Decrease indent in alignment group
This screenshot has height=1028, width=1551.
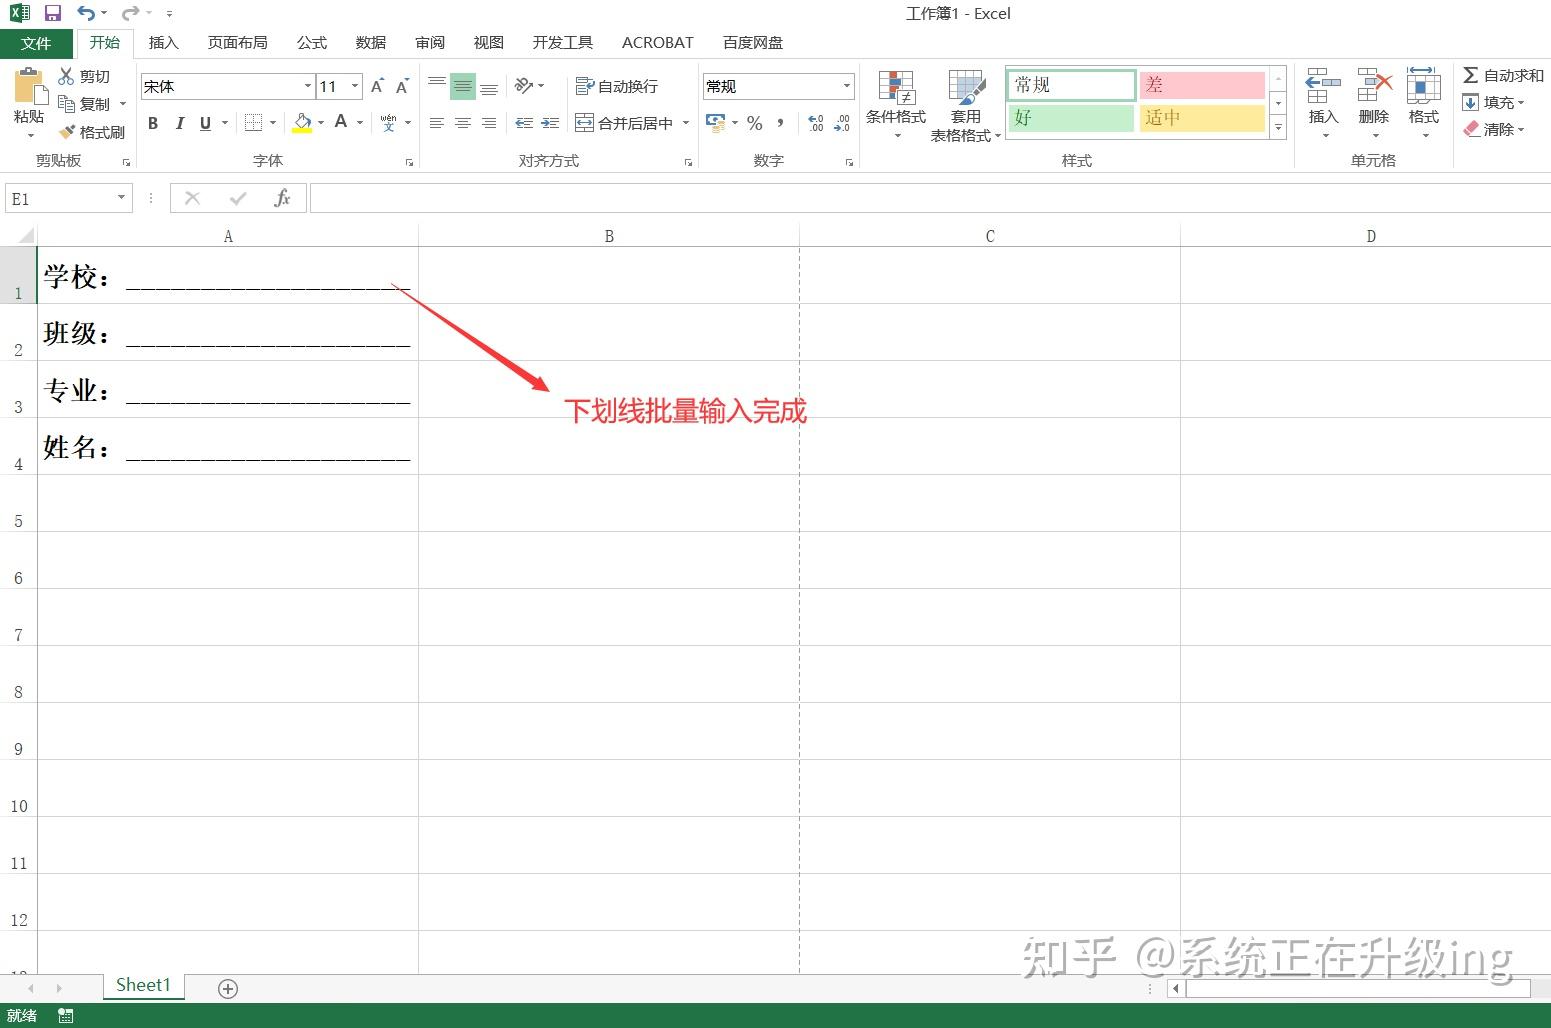[x=524, y=123]
